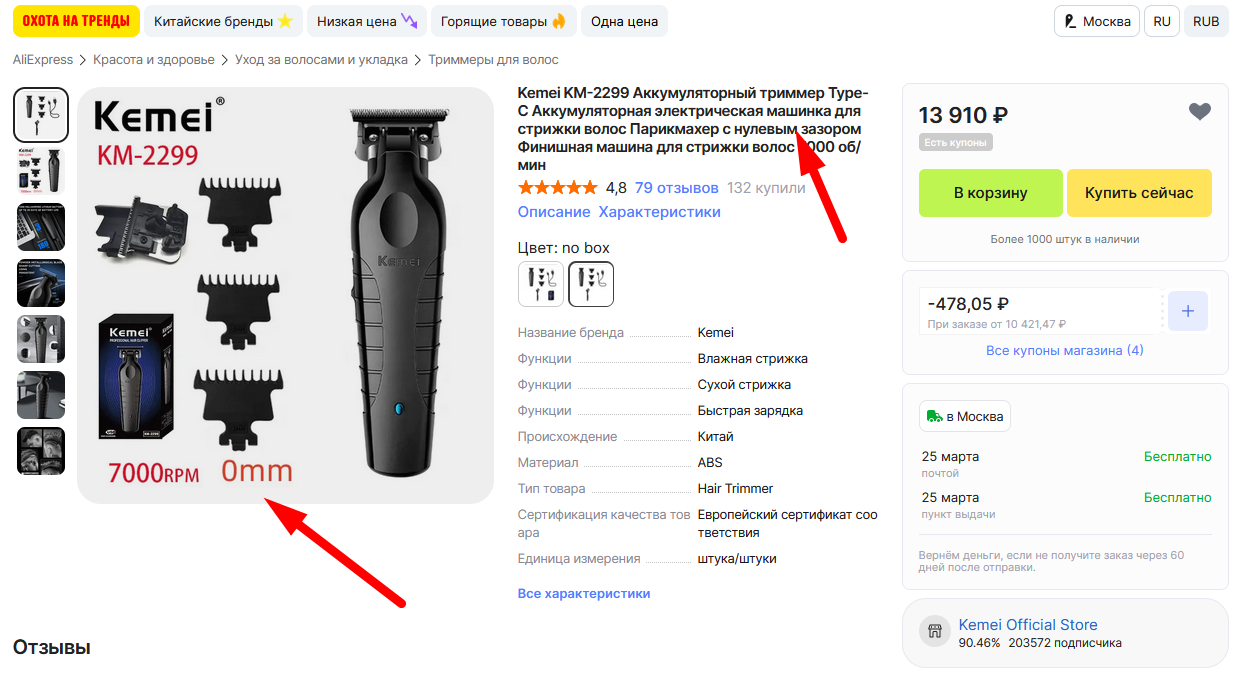Select the 'no box' color variant
1234x675 pixels.
[x=591, y=284]
